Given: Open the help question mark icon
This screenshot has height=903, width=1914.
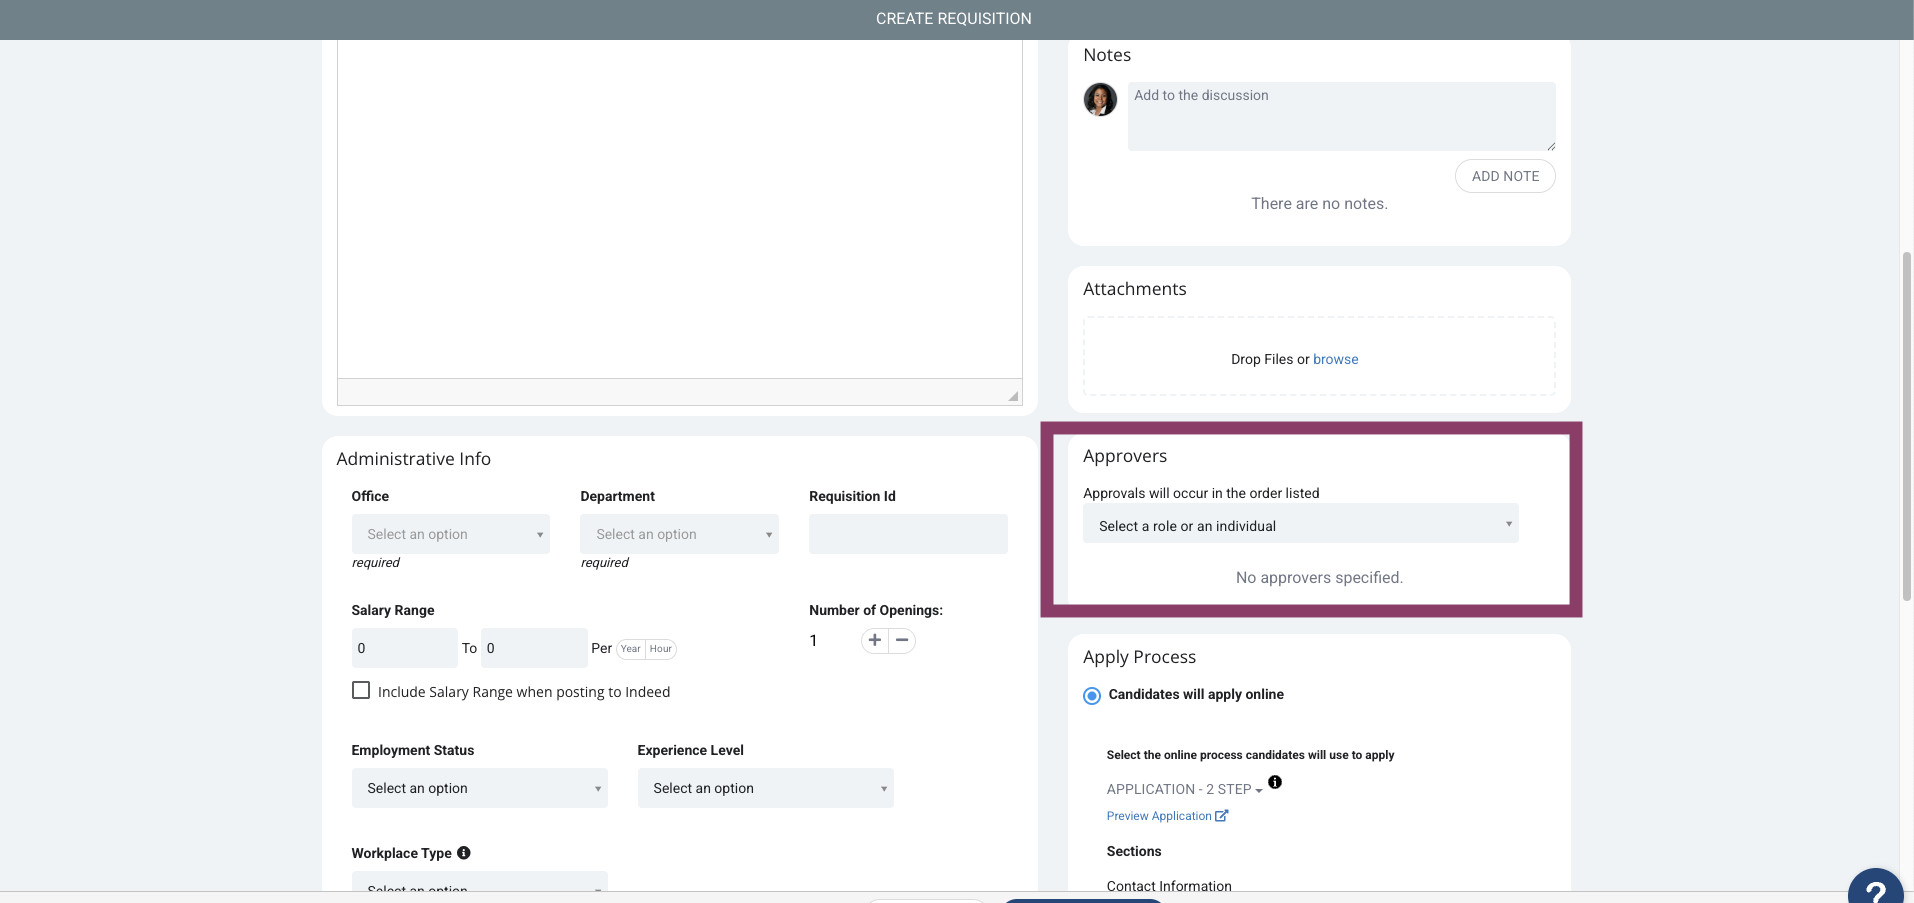Looking at the screenshot, I should pos(1875,886).
